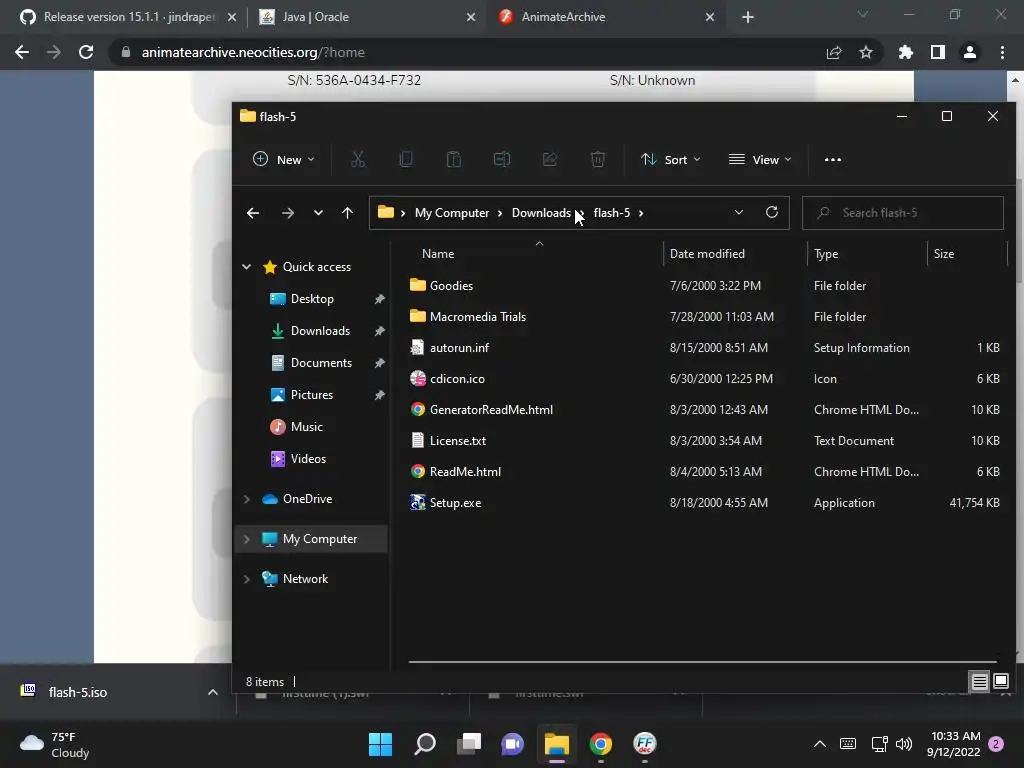Click My Computer in breadcrumb path
Image resolution: width=1024 pixels, height=768 pixels.
point(452,213)
